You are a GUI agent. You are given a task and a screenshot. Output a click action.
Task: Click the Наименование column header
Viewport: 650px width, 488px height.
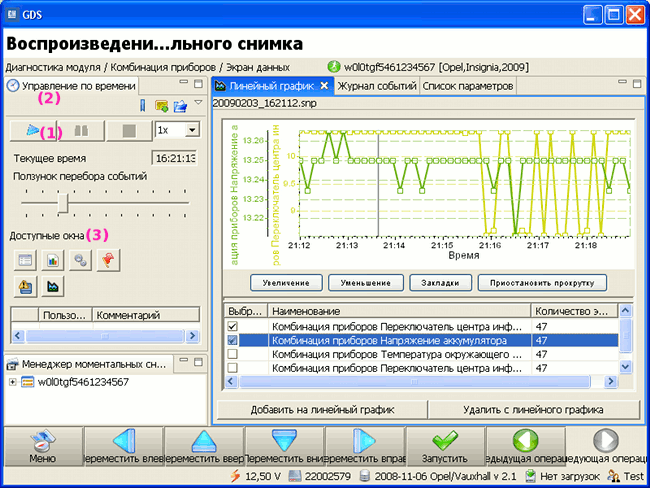(x=399, y=311)
